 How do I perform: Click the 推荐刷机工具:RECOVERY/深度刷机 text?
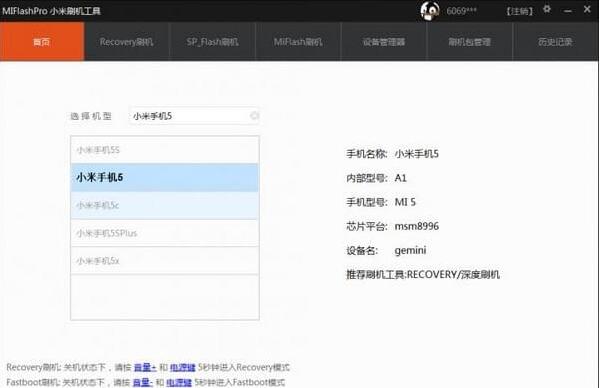pos(423,275)
